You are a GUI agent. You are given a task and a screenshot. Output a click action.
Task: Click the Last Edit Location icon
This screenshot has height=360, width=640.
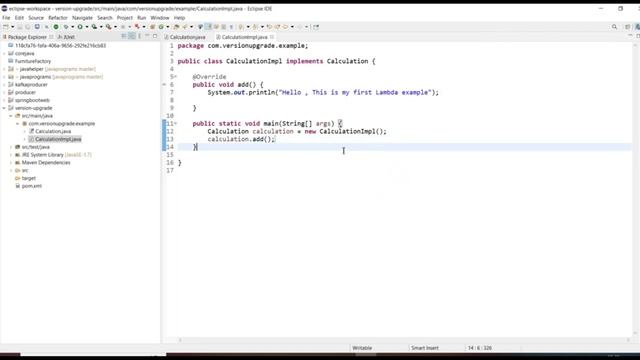269,27
